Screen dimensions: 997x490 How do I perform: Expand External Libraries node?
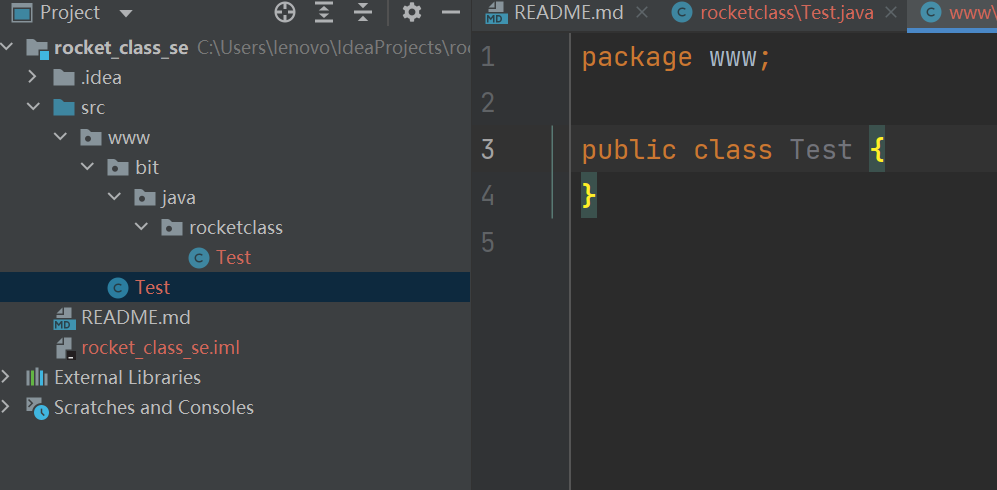click(x=5, y=377)
